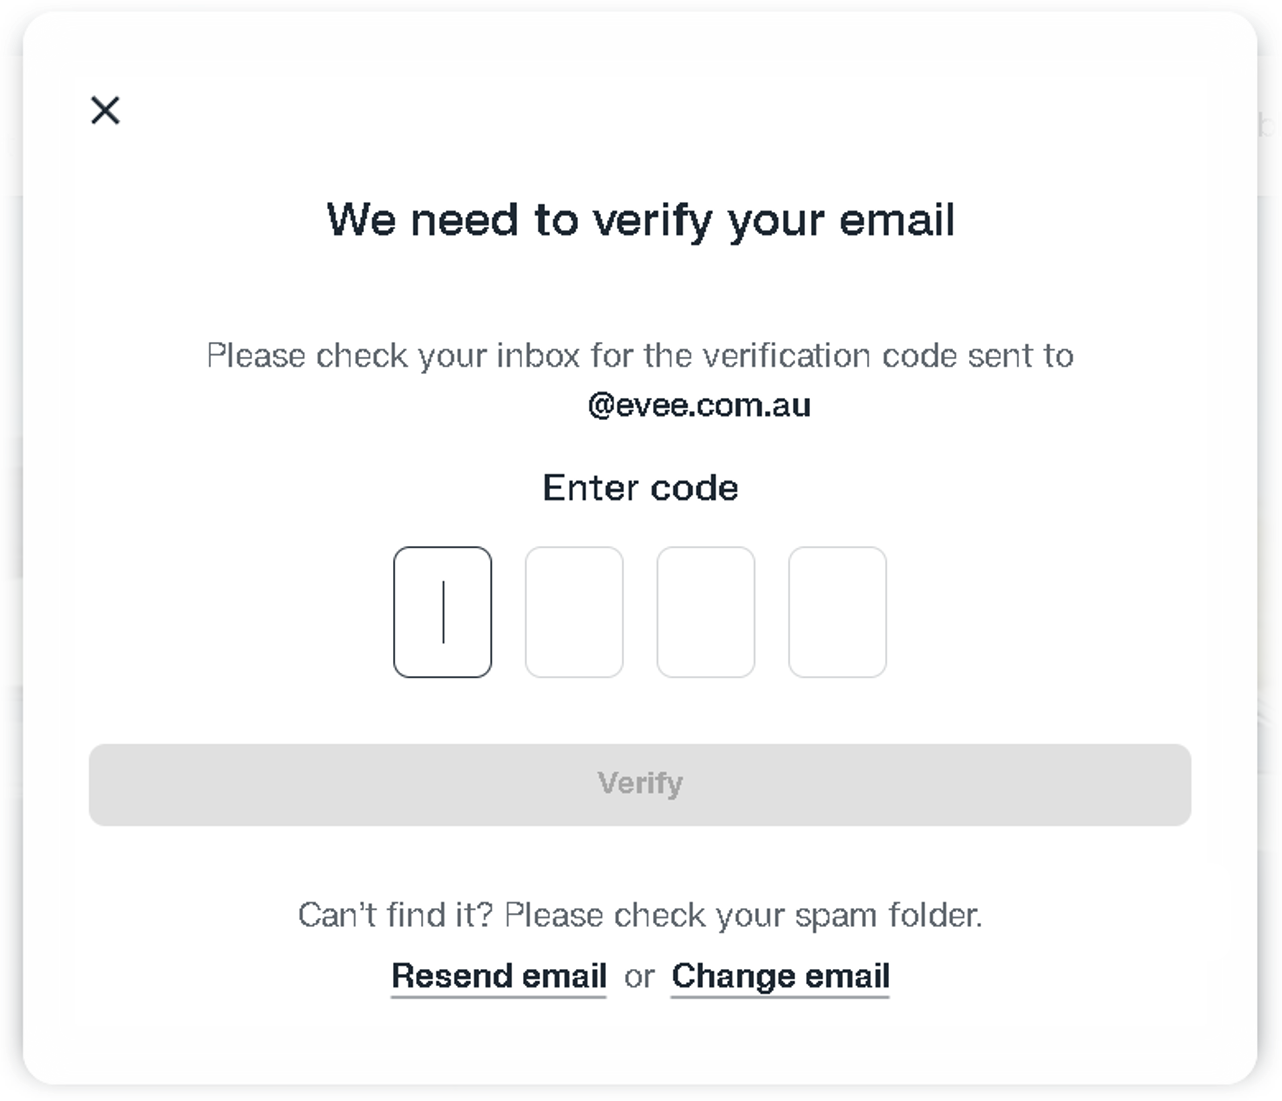This screenshot has width=1282, height=1101.
Task: Open the Change email link
Action: (780, 975)
